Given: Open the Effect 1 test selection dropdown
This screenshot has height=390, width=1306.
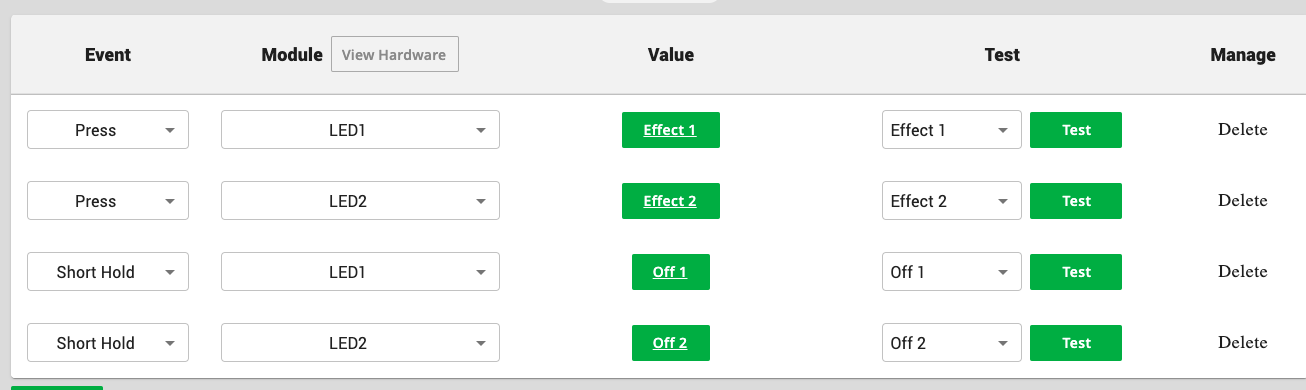Looking at the screenshot, I should pyautogui.click(x=952, y=130).
